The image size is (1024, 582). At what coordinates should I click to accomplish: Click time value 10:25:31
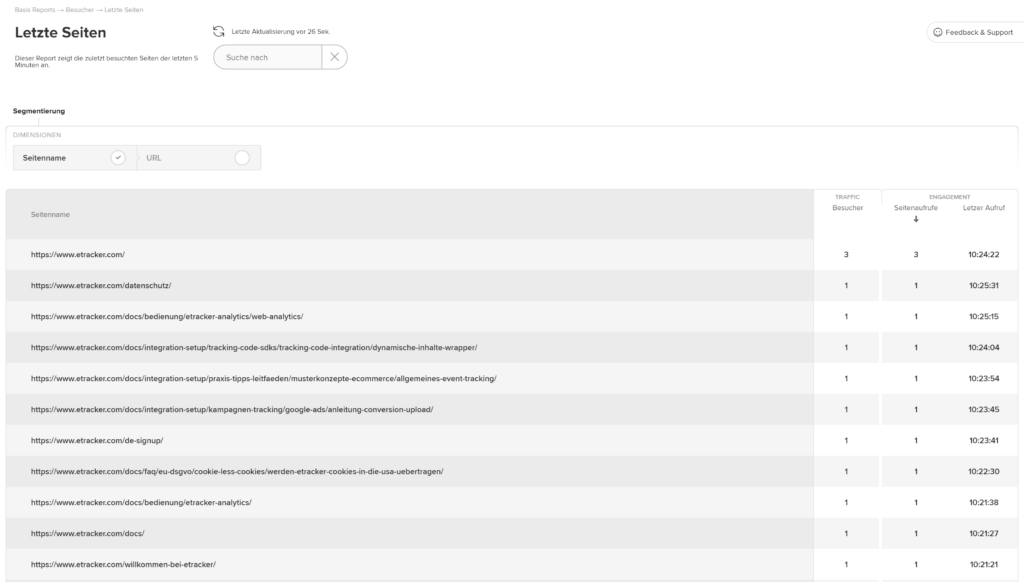tap(984, 285)
